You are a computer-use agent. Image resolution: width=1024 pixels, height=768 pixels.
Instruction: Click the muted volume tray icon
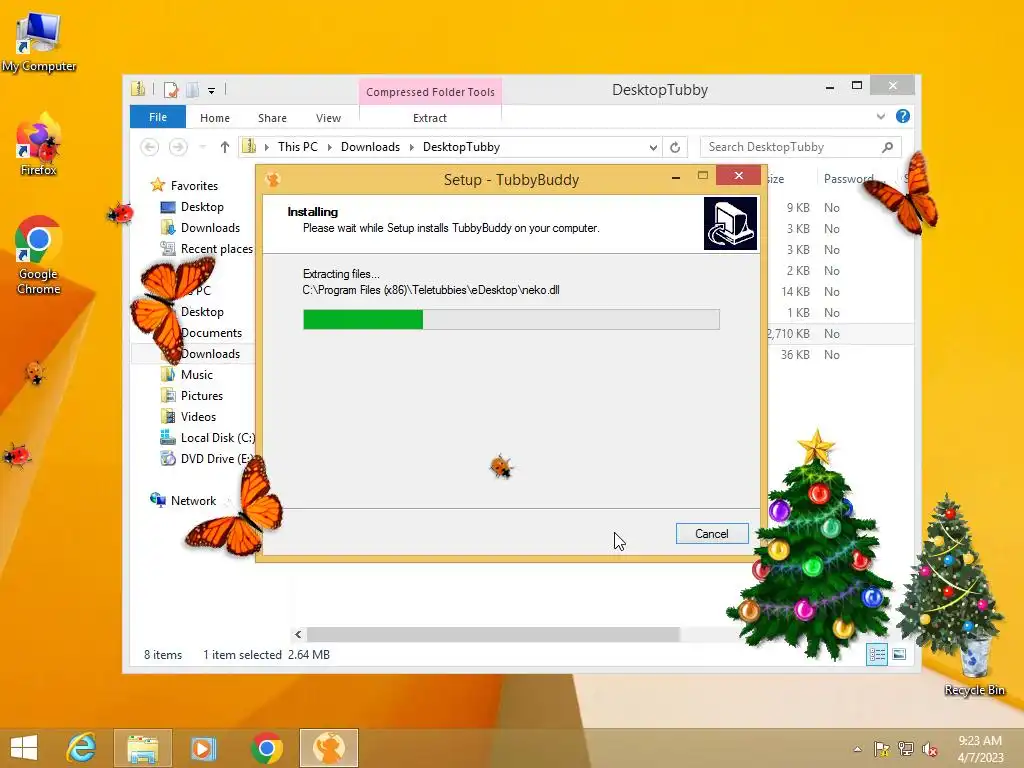coord(930,749)
